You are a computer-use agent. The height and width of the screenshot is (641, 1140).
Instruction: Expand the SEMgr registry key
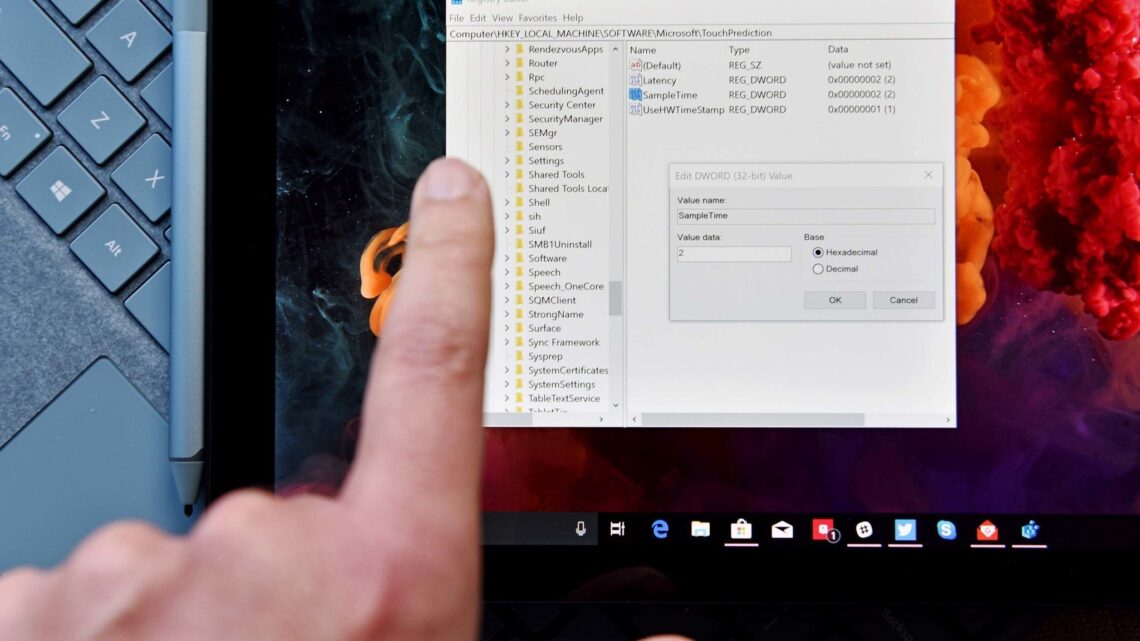(x=507, y=132)
